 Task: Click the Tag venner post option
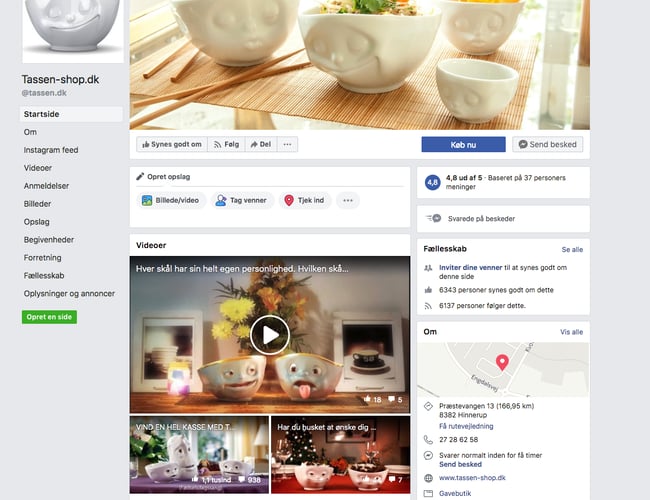243,200
